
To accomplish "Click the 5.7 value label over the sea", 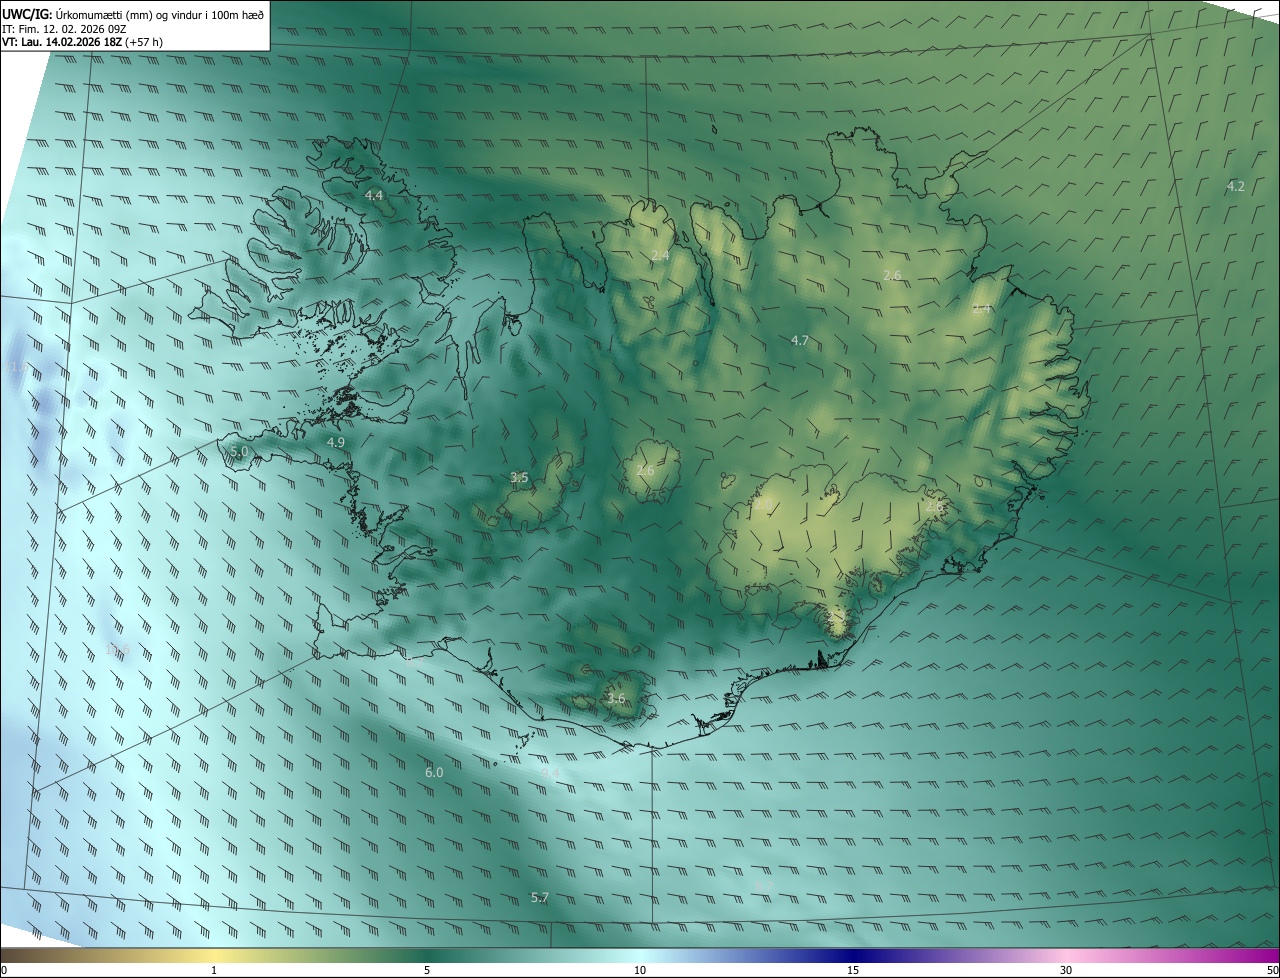I will point(540,898).
